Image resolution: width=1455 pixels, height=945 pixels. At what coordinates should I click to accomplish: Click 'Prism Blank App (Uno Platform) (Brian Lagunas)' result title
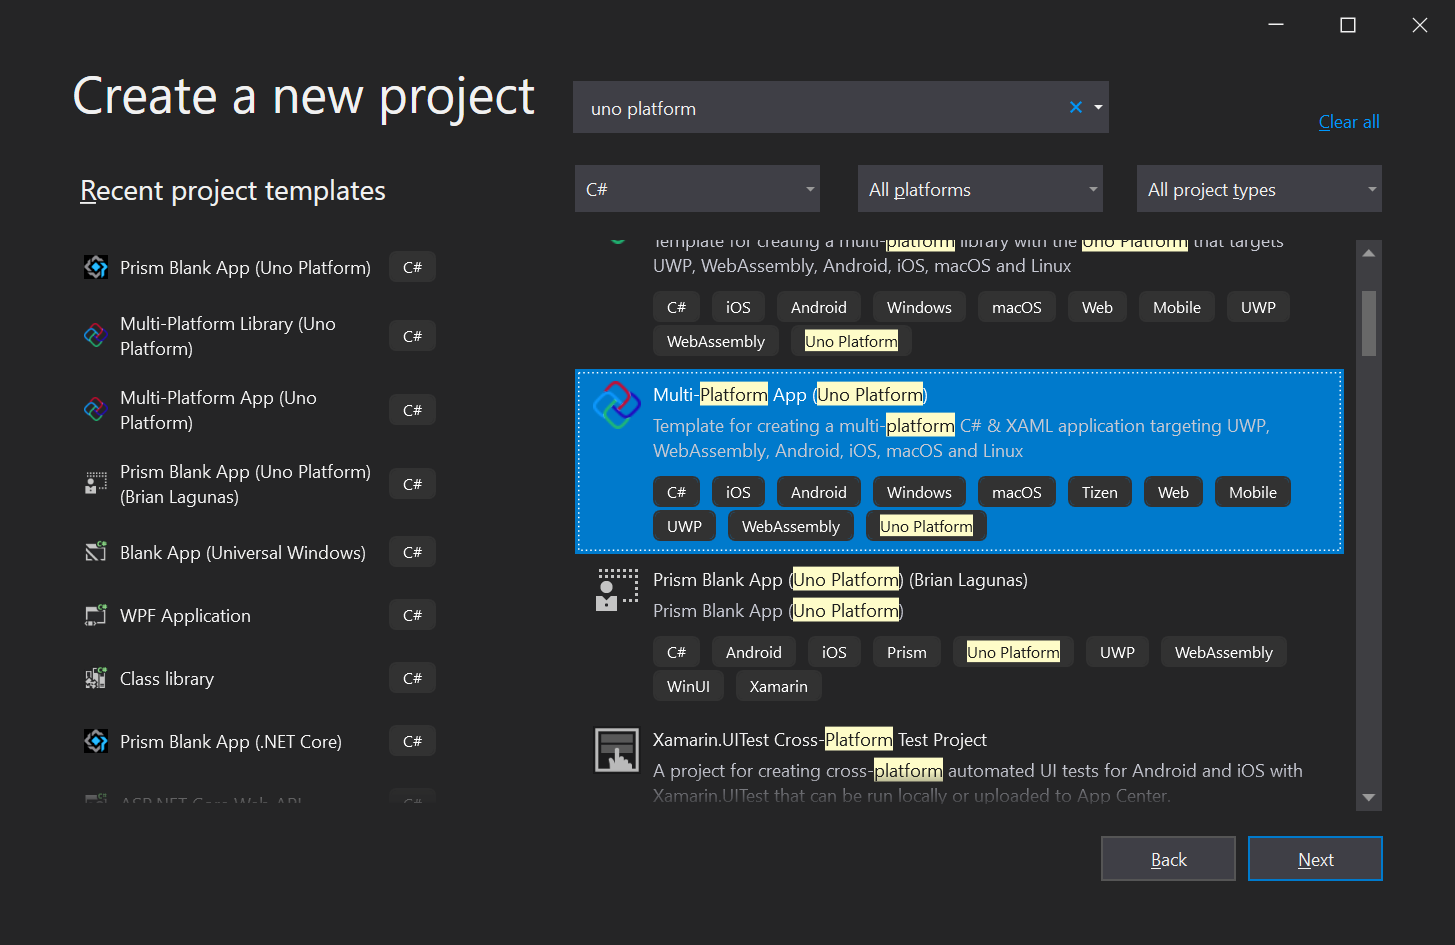[x=840, y=579]
